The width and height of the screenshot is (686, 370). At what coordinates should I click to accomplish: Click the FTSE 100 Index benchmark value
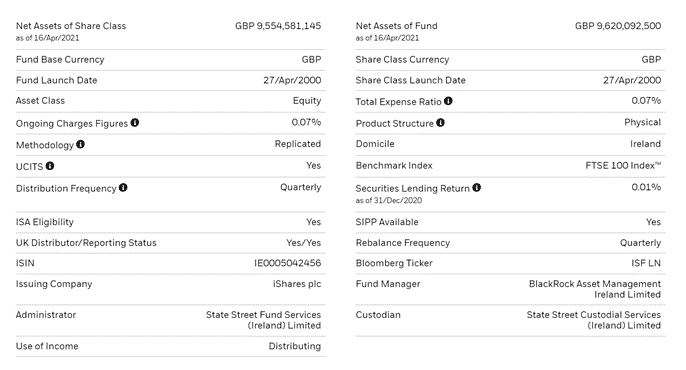click(623, 165)
